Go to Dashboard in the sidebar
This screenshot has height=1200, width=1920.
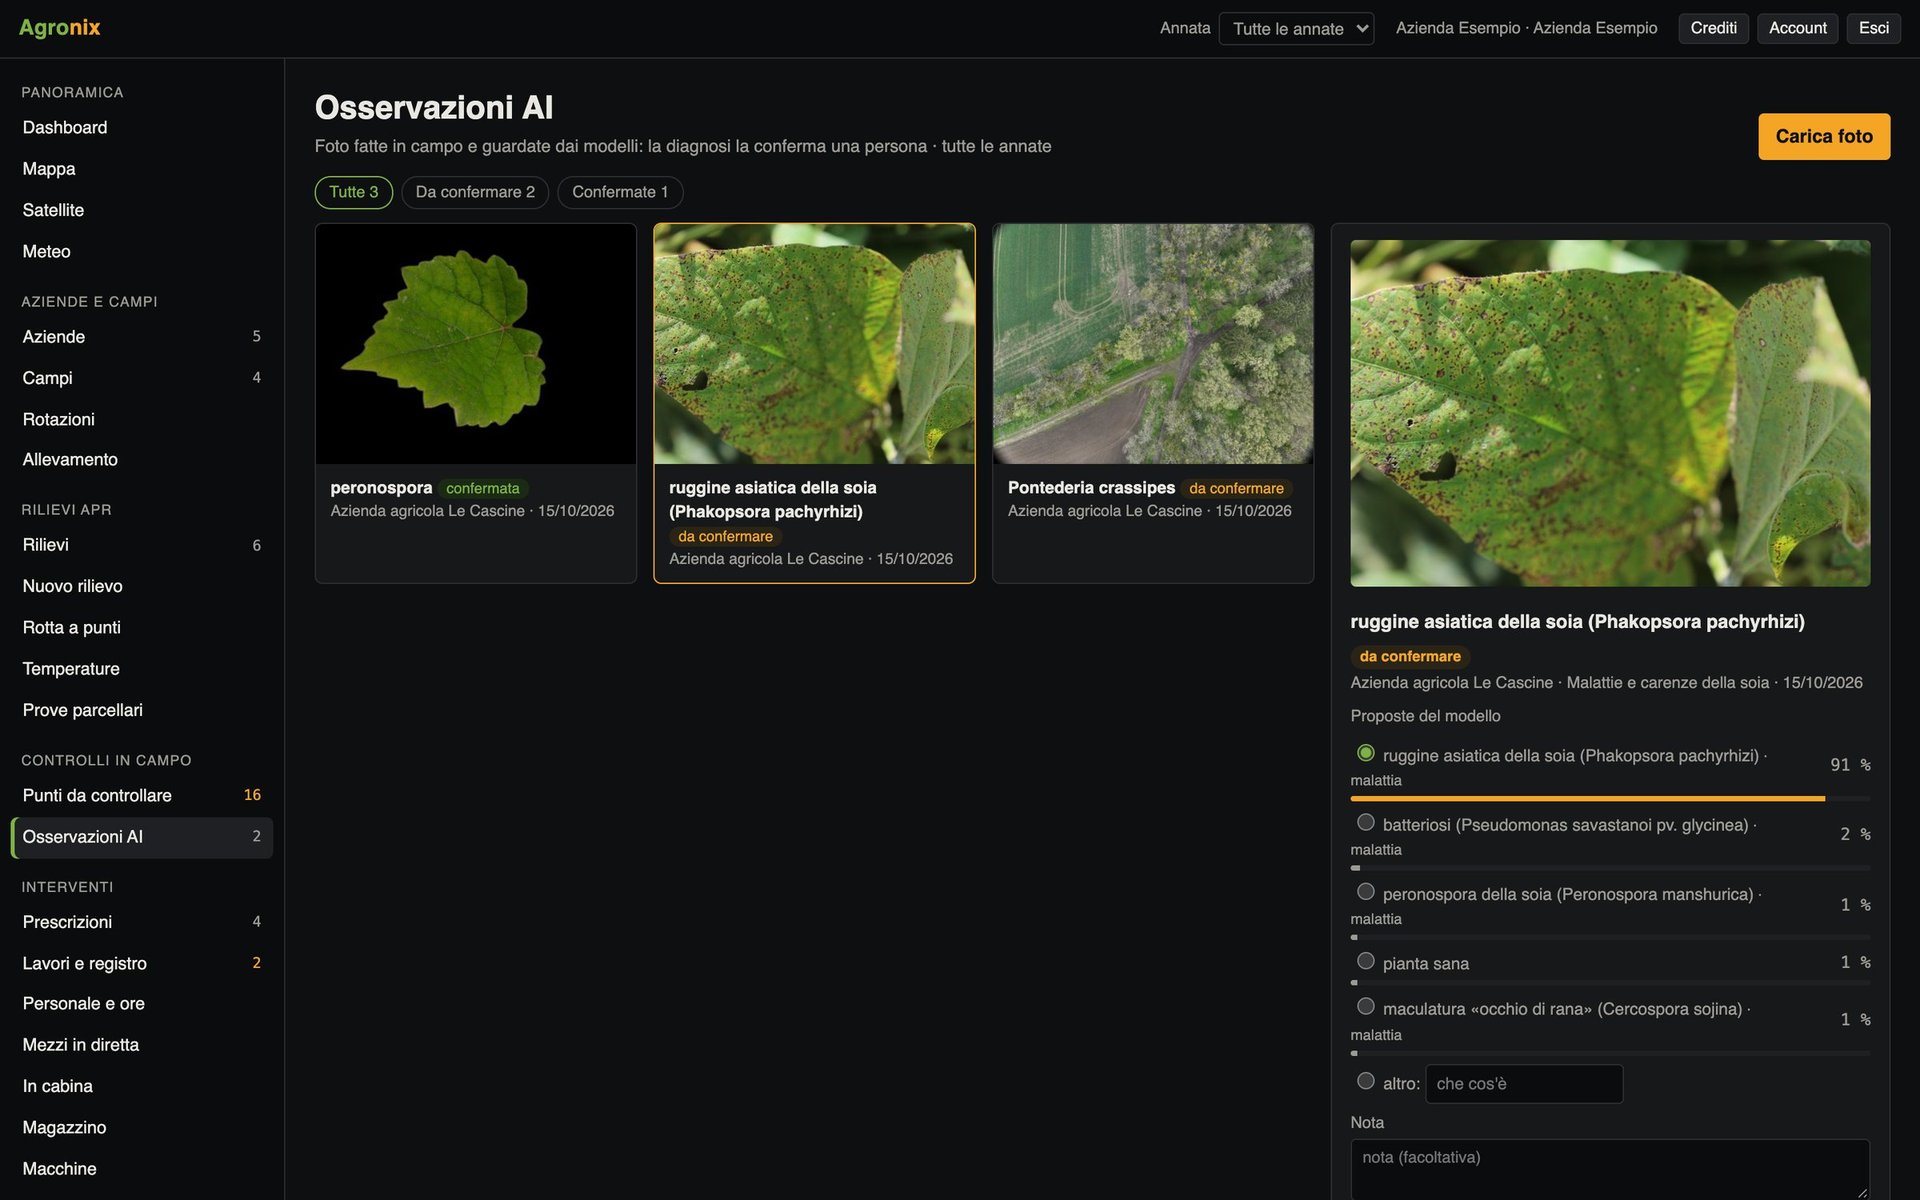[x=142, y=128]
